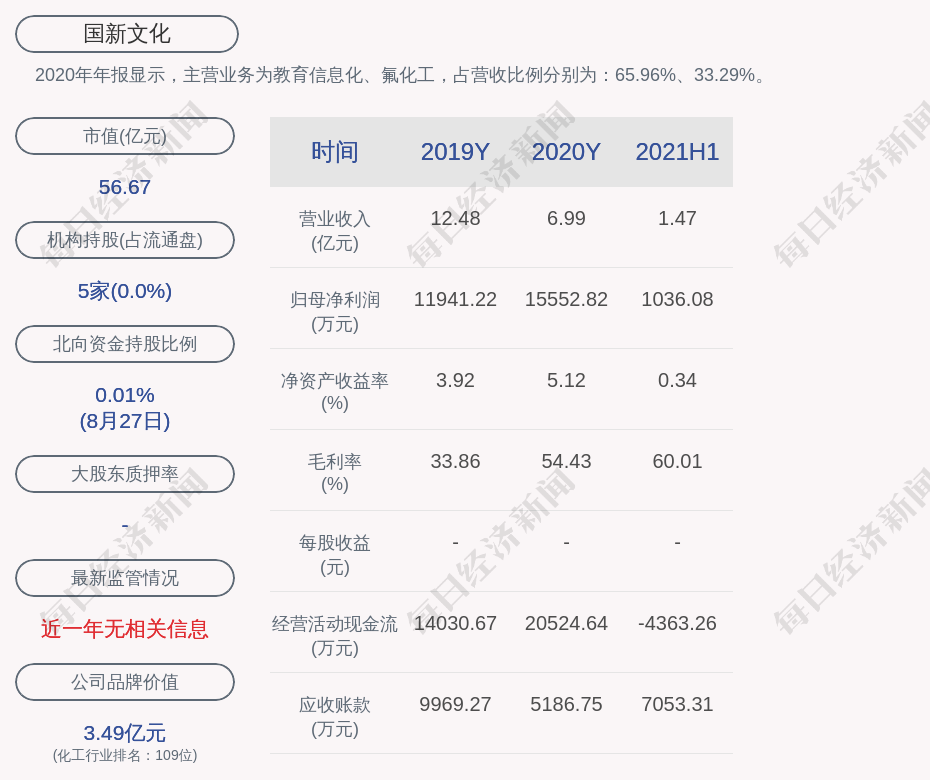Click the receivables value 9969.27

tap(455, 704)
